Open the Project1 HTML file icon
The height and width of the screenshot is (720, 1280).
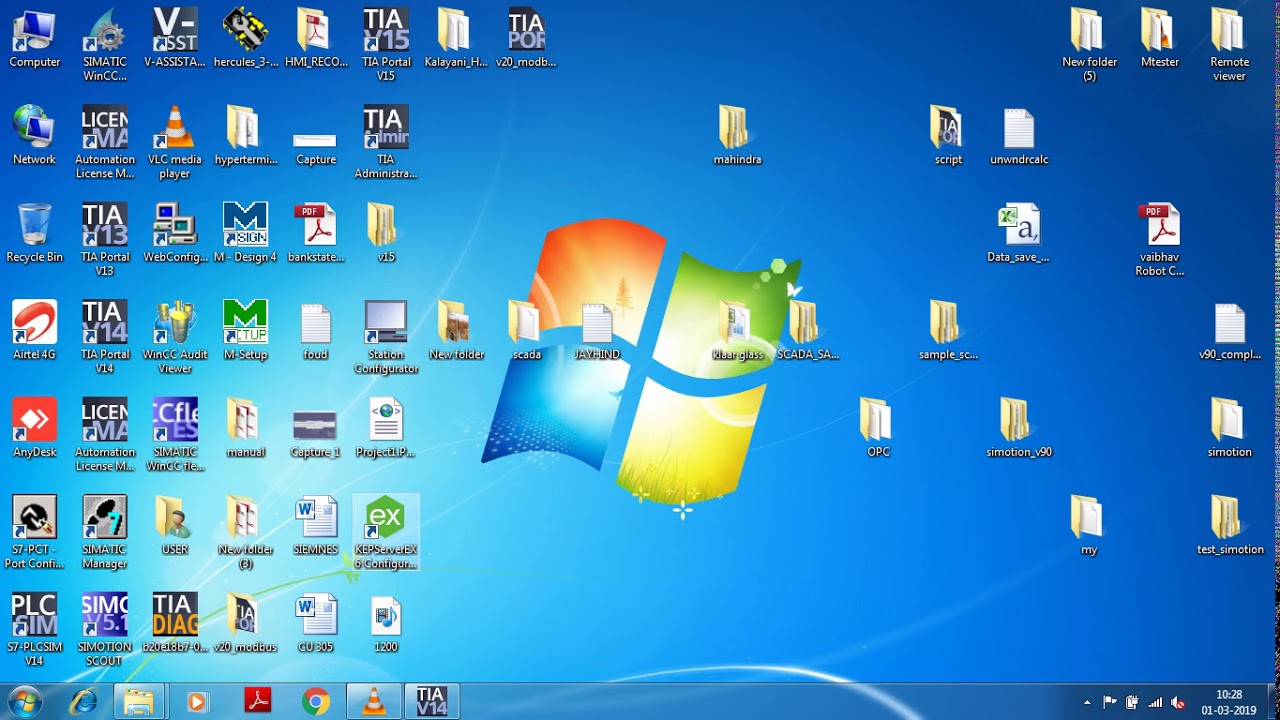tap(386, 429)
